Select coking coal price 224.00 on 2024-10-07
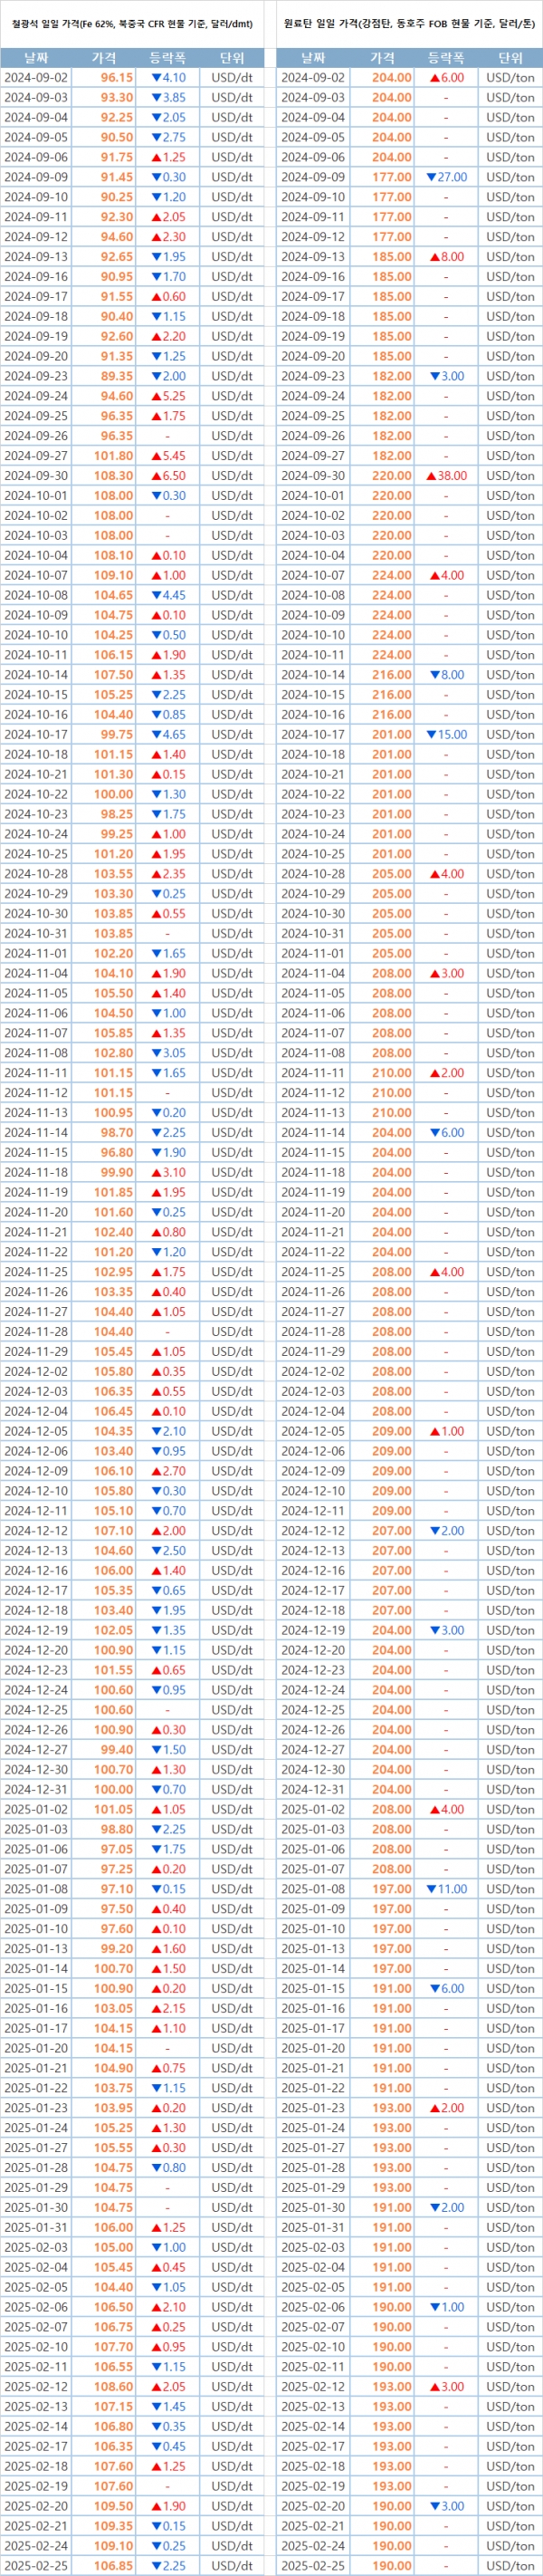 [x=391, y=575]
